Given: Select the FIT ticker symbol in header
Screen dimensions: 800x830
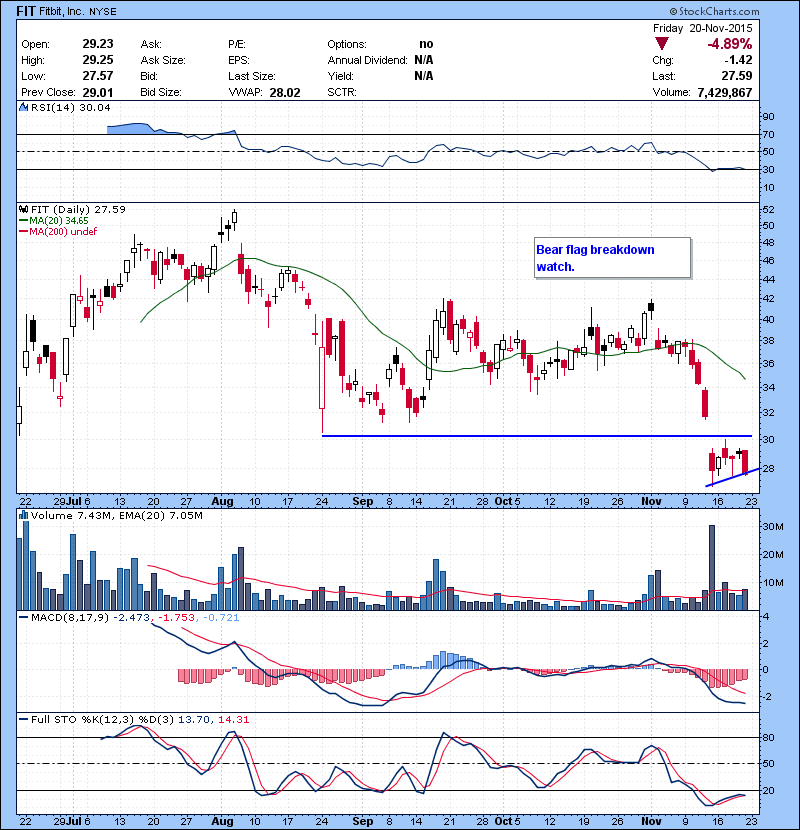Looking at the screenshot, I should pyautogui.click(x=26, y=11).
